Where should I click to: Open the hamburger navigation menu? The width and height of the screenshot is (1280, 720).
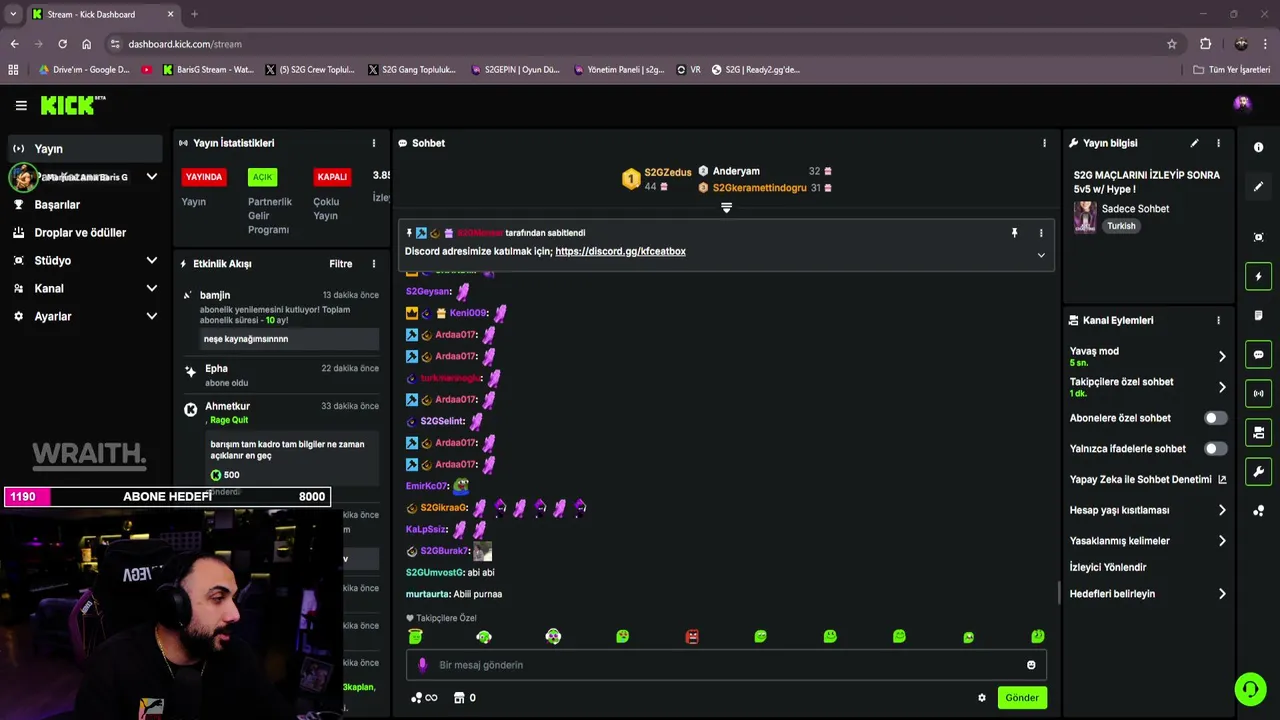(21, 105)
